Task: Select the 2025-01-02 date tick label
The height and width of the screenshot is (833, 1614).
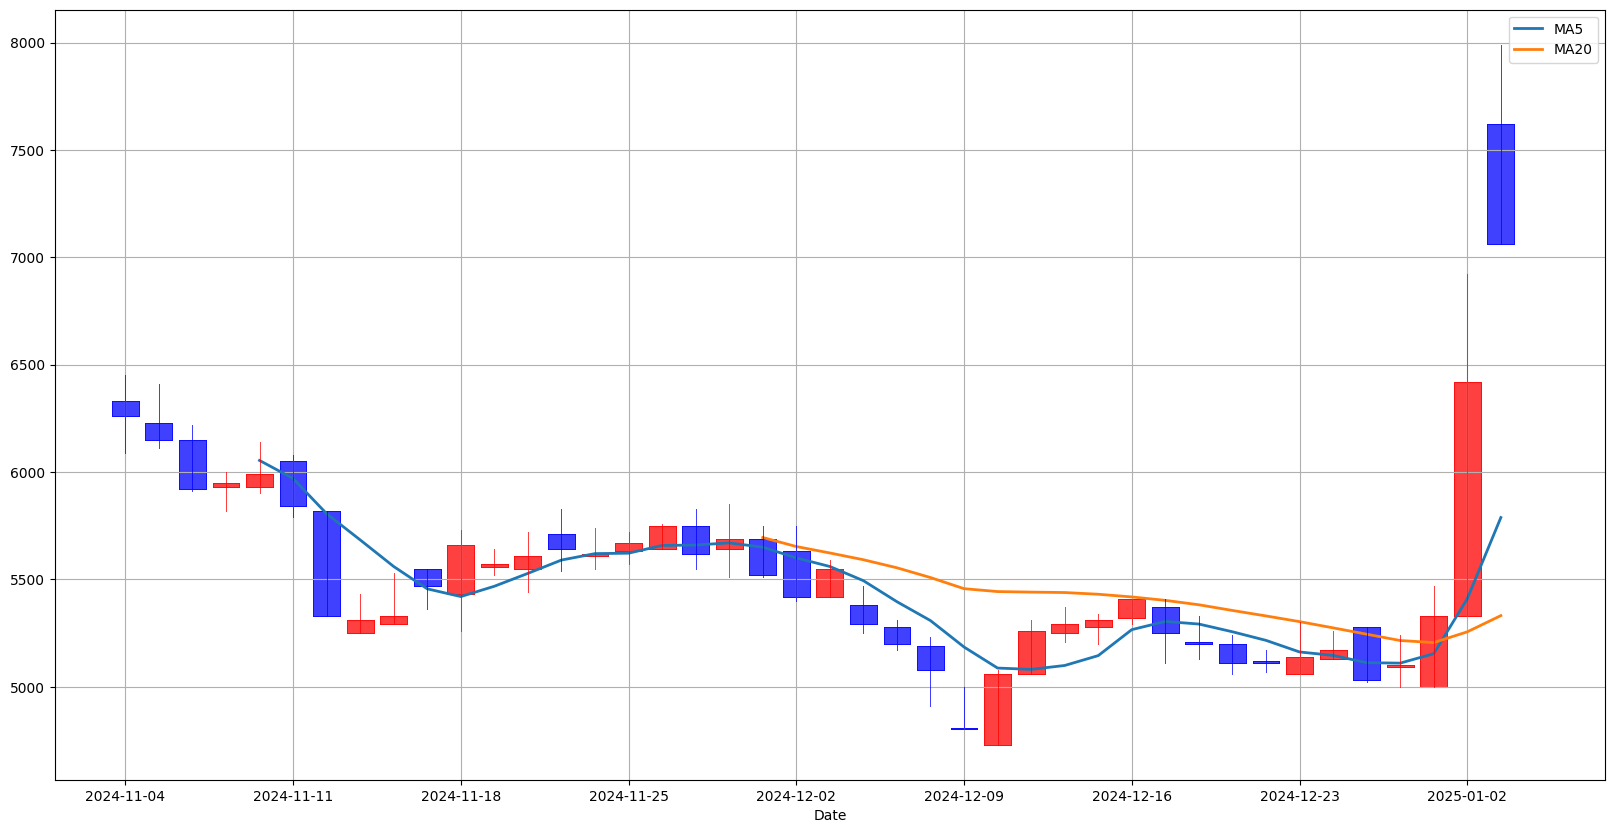Action: [1467, 796]
